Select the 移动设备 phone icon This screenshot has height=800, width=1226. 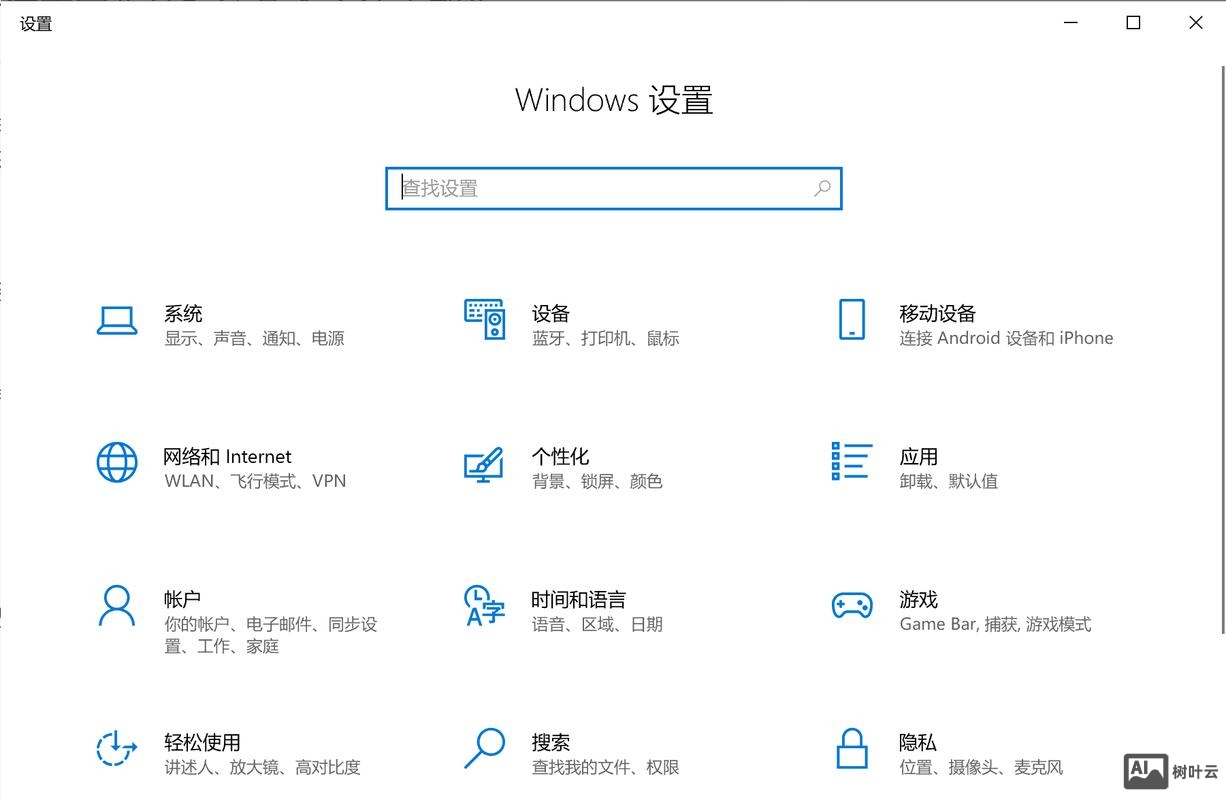pos(851,318)
